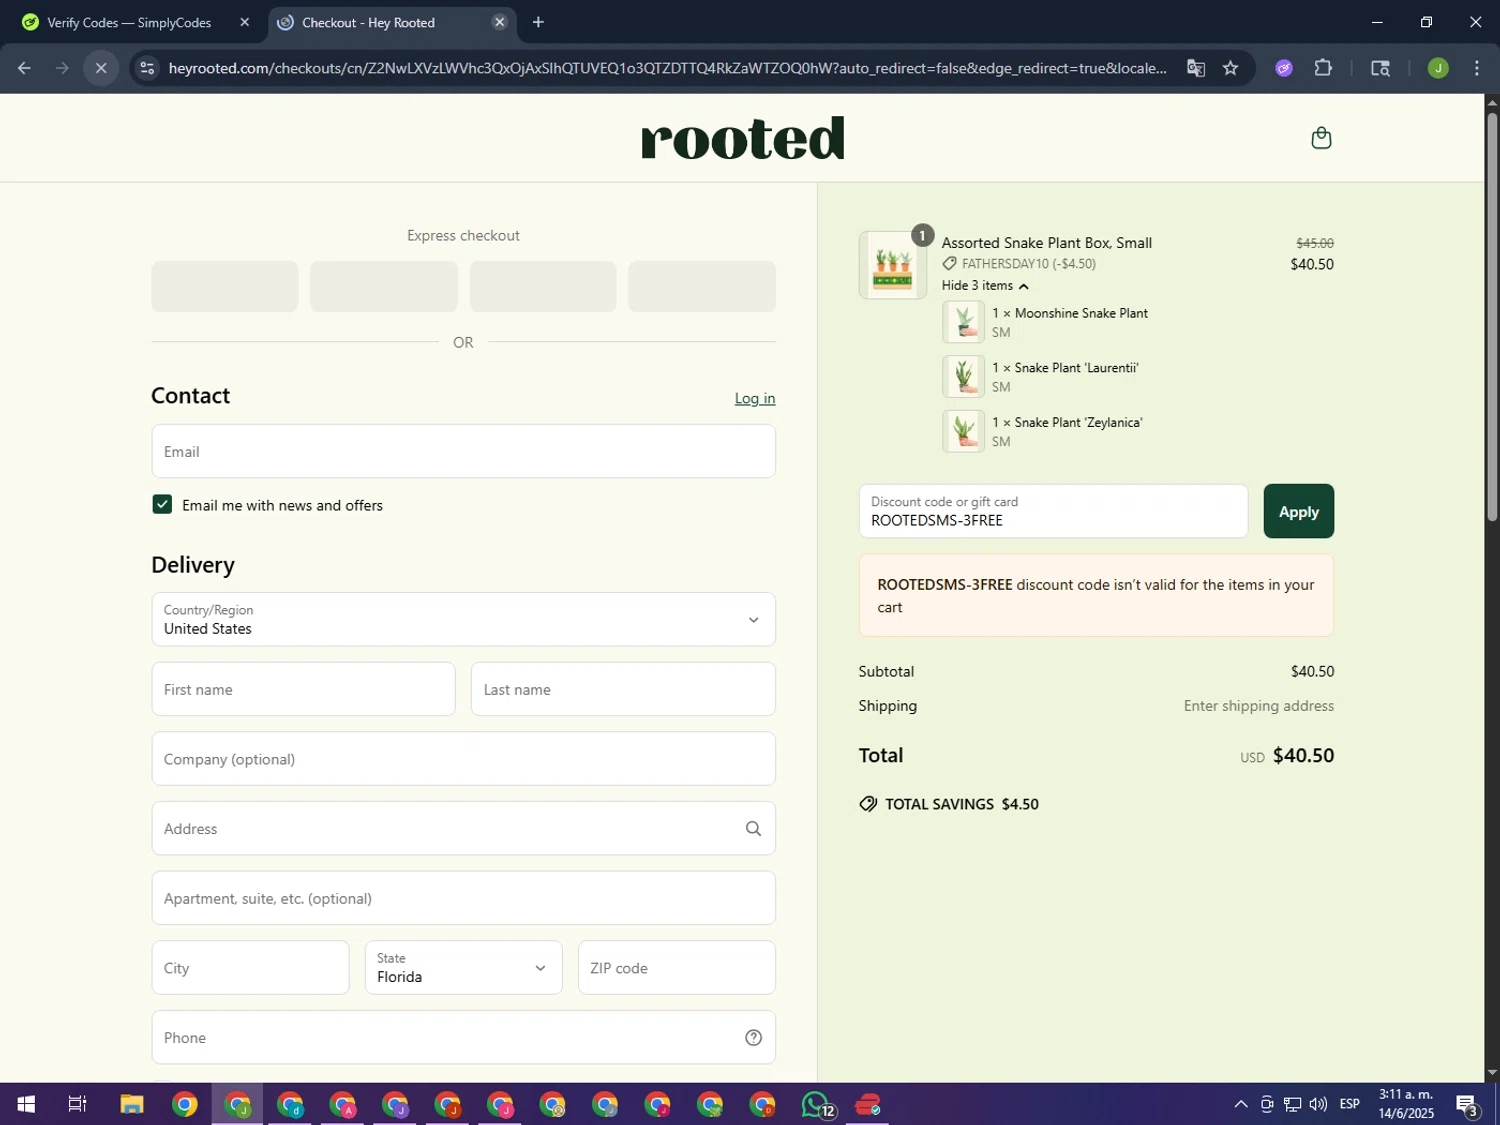Viewport: 1500px width, 1125px height.
Task: Click the Apply discount button
Action: coord(1298,511)
